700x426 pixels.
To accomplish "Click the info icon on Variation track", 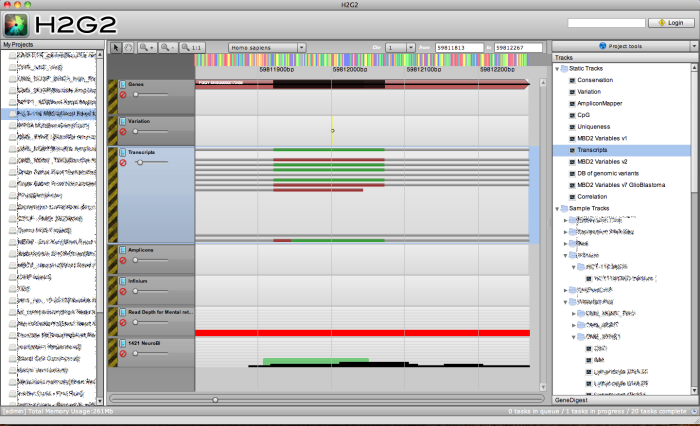I will coord(124,121).
